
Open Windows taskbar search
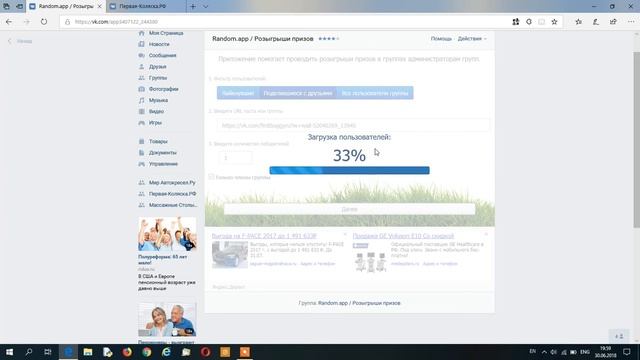click(x=29, y=352)
